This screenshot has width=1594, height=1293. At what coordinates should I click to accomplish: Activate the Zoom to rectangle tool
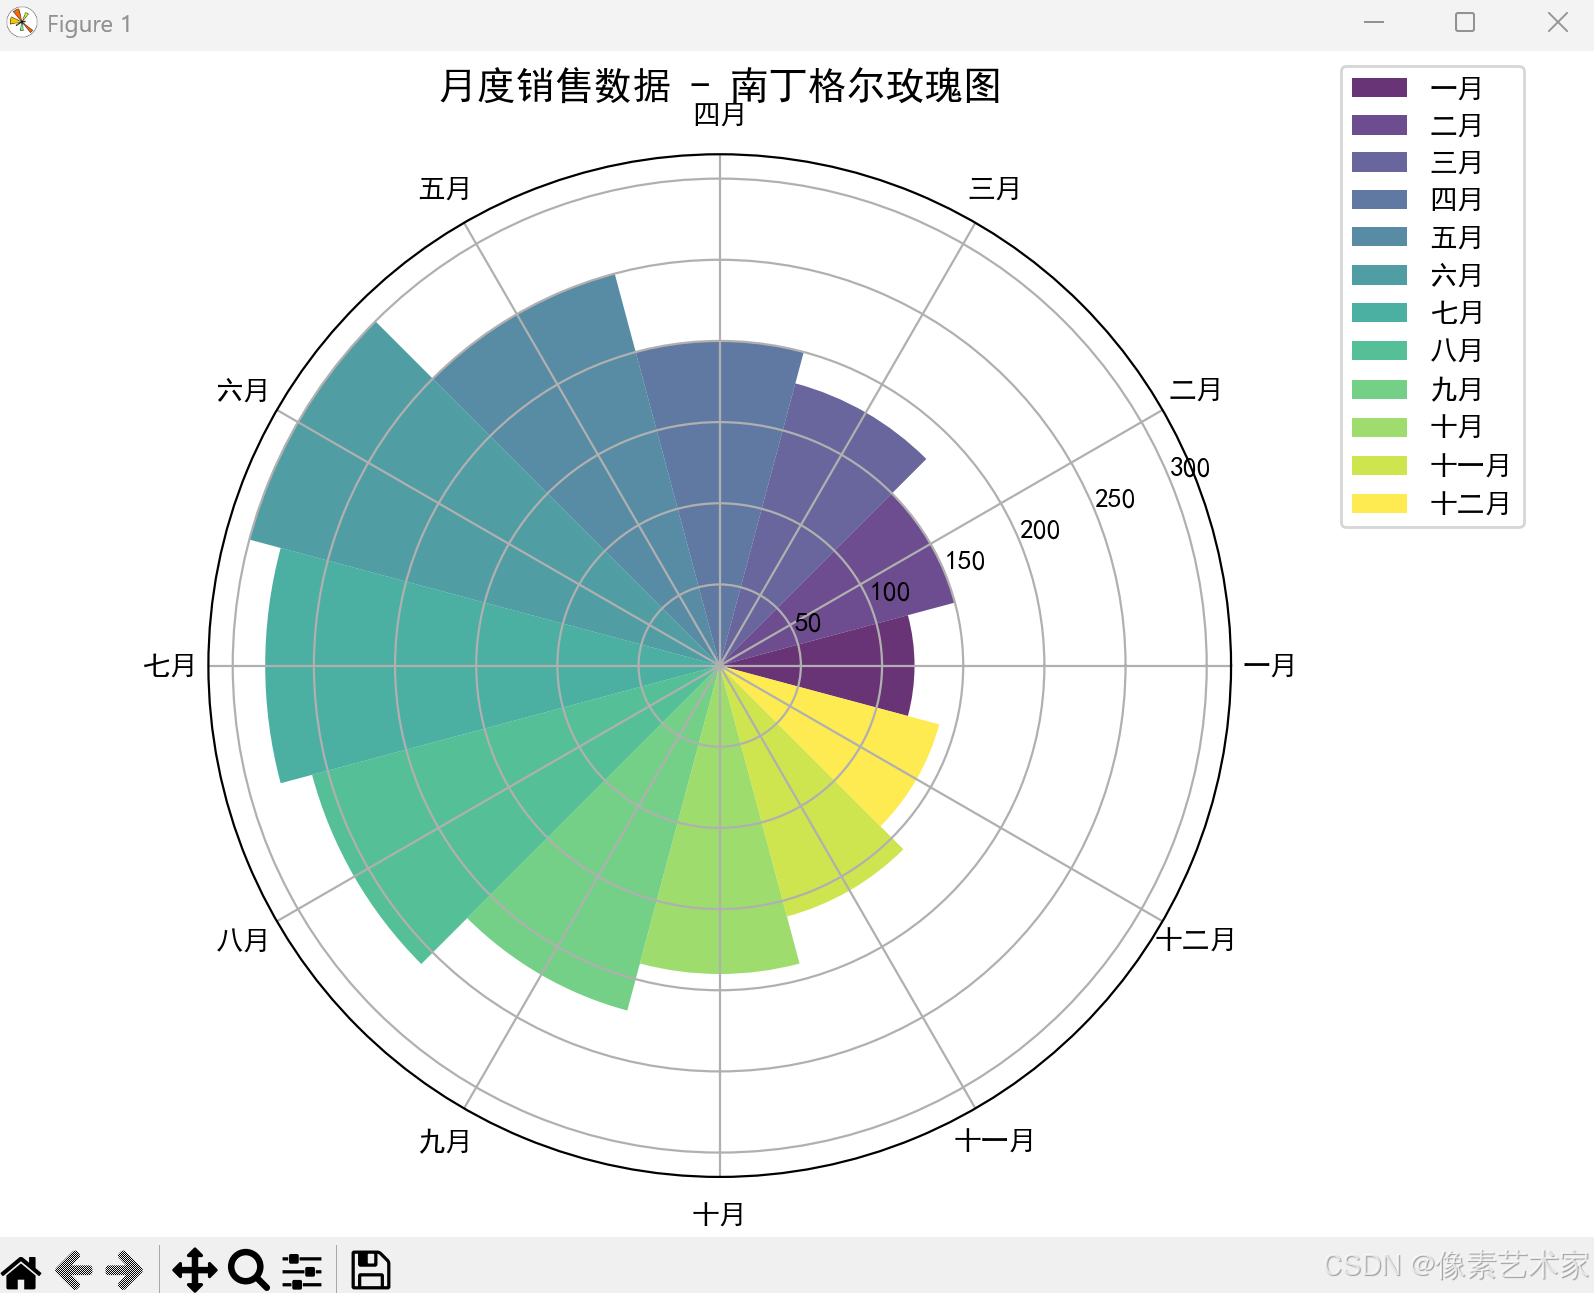coord(249,1270)
